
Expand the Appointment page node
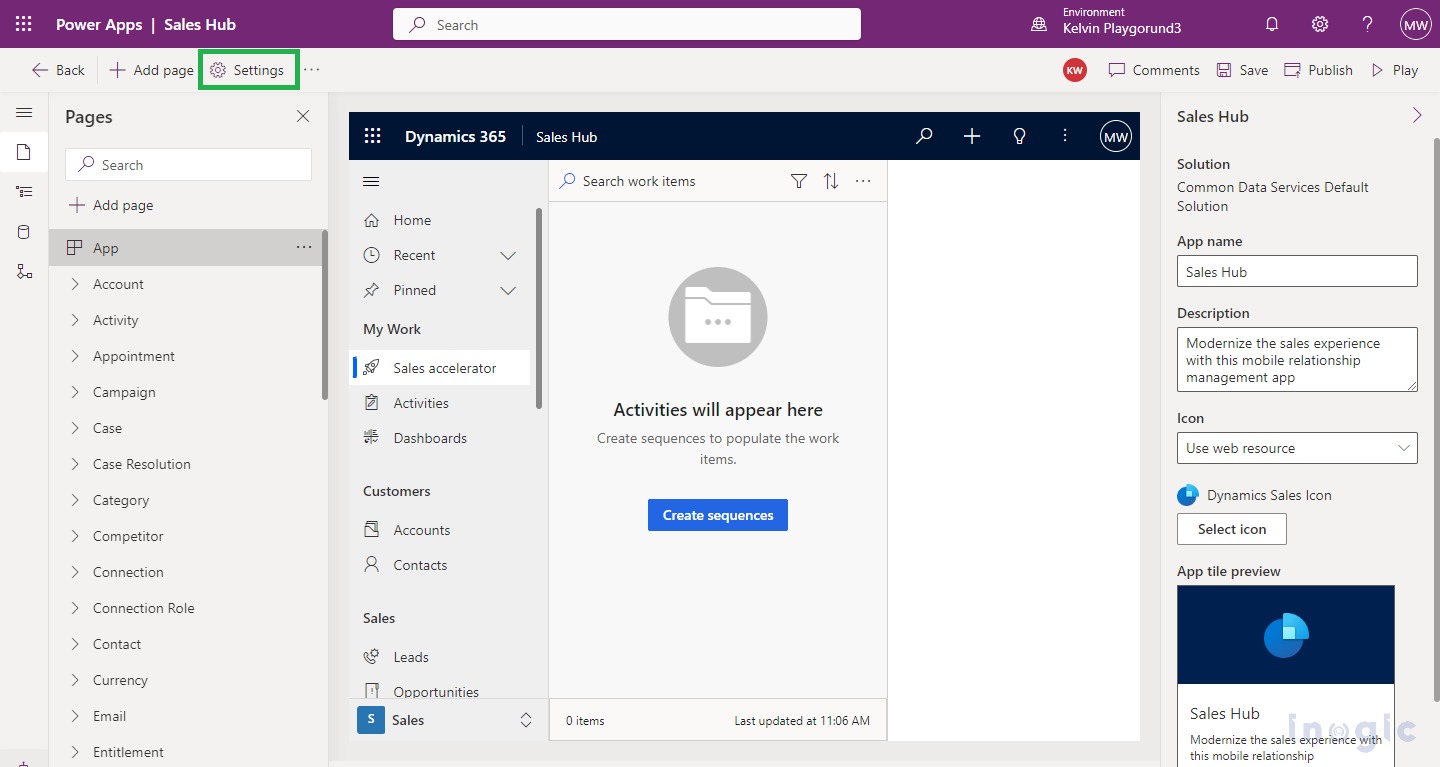coord(75,356)
